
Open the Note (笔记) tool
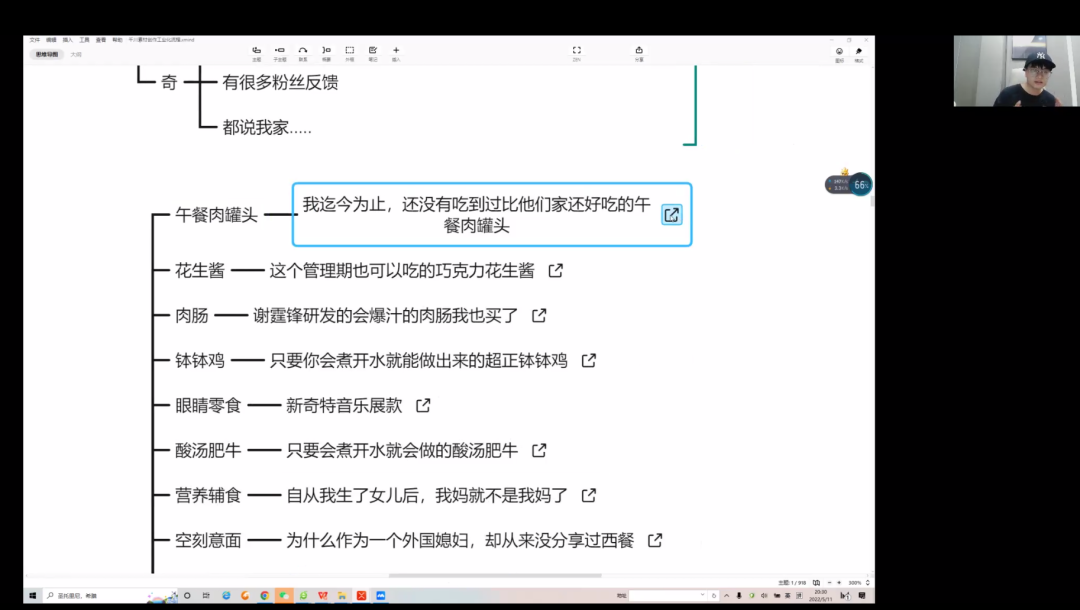coord(373,52)
